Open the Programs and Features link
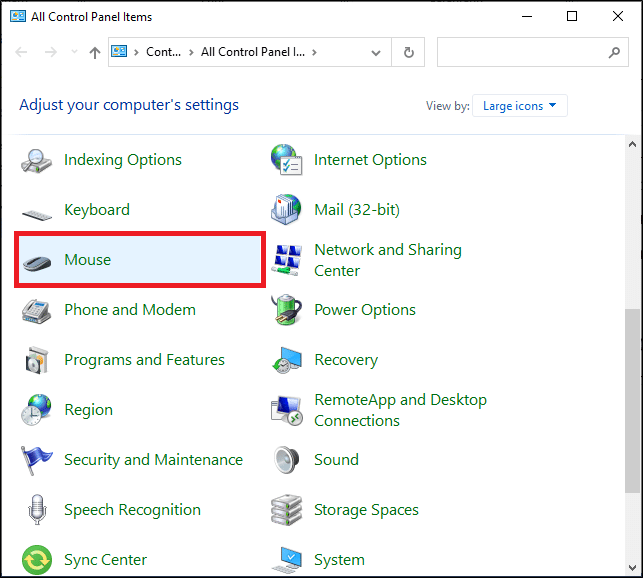This screenshot has width=643, height=578. (x=144, y=360)
